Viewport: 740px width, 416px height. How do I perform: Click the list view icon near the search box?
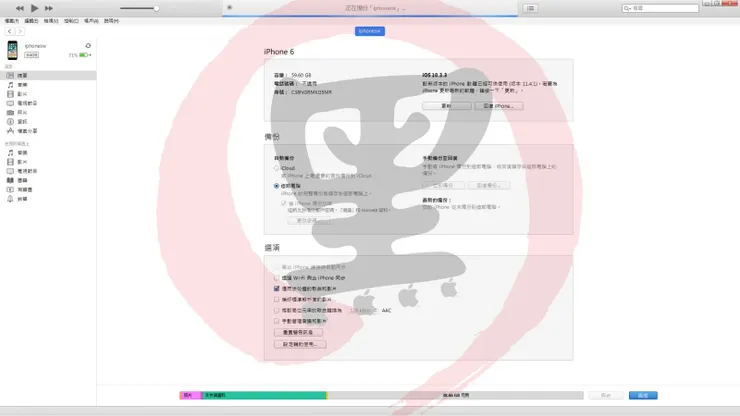click(x=530, y=8)
